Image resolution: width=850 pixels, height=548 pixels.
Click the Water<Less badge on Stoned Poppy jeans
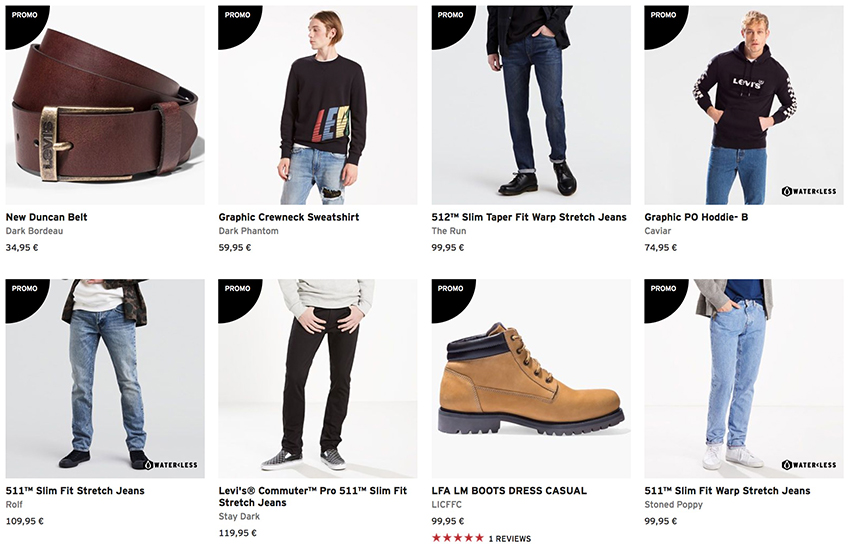coord(809,464)
